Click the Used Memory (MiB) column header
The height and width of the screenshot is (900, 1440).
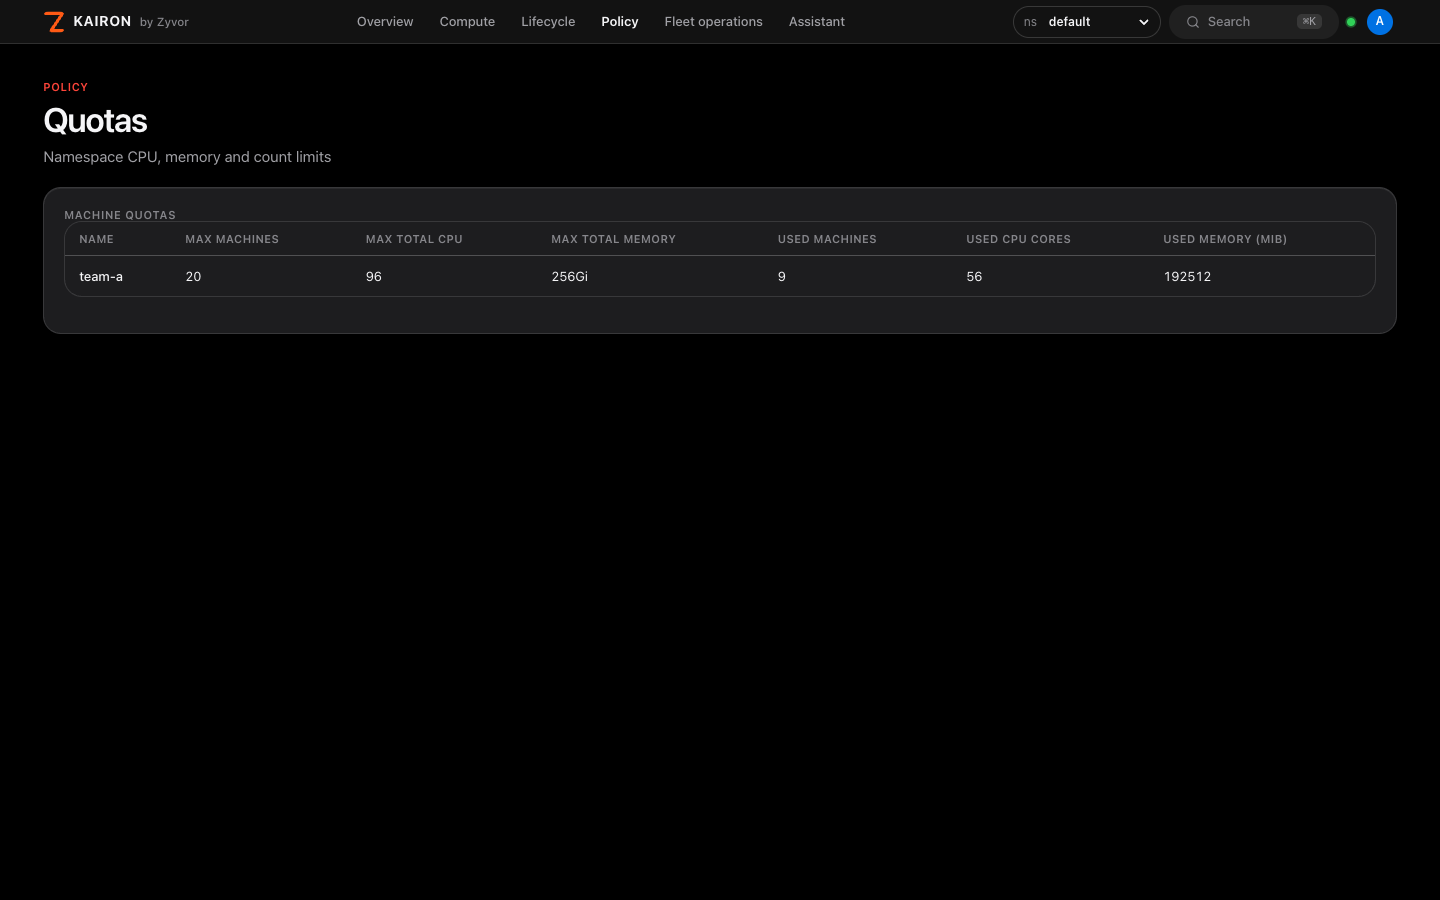1225,239
